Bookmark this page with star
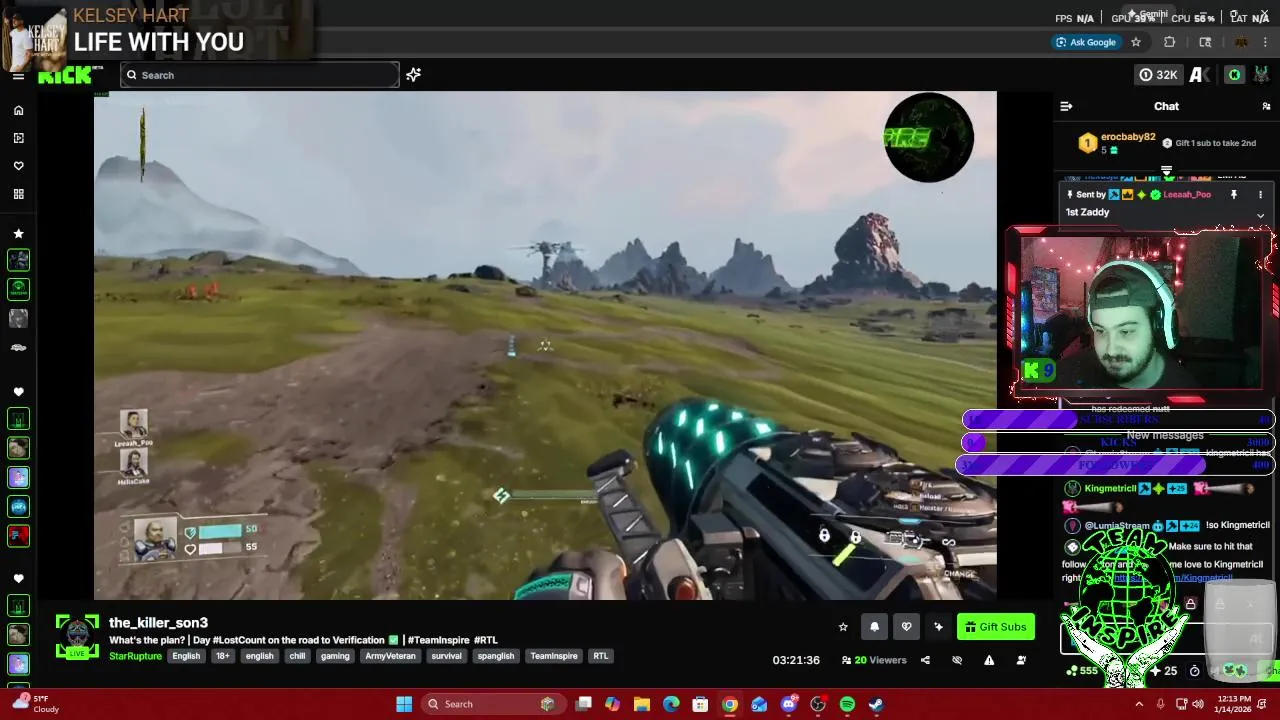This screenshot has height=720, width=1280. [1136, 42]
